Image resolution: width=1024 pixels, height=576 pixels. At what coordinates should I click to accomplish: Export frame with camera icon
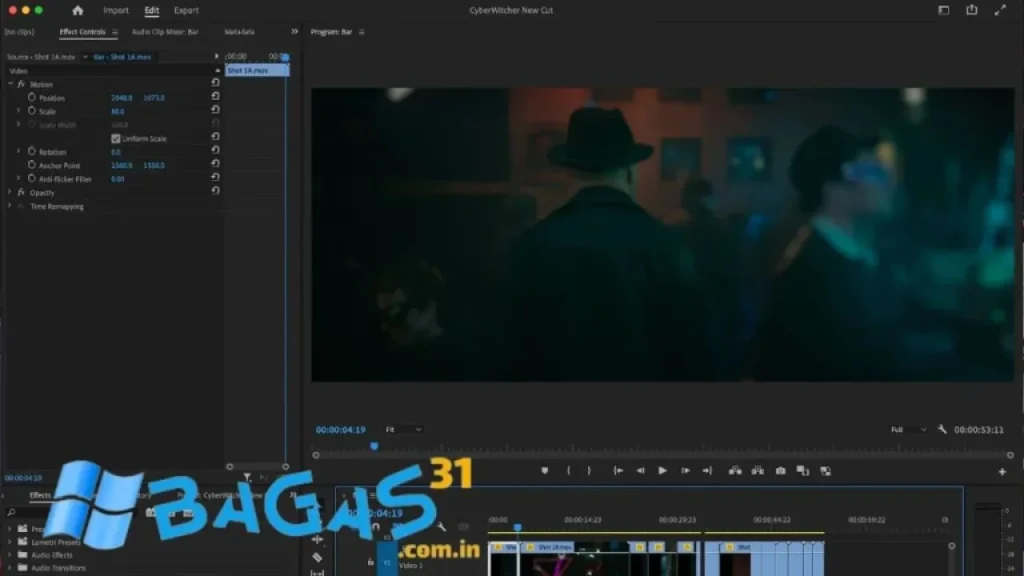(x=780, y=471)
